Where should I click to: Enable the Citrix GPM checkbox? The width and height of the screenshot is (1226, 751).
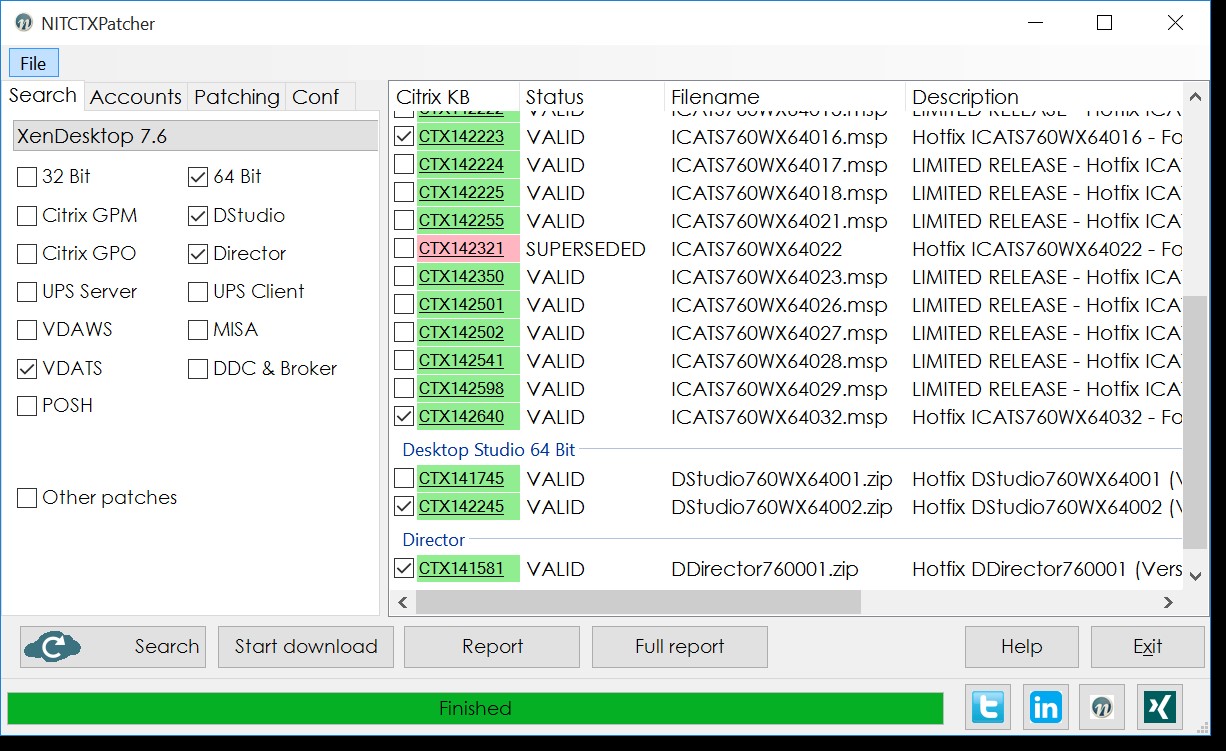(27, 216)
